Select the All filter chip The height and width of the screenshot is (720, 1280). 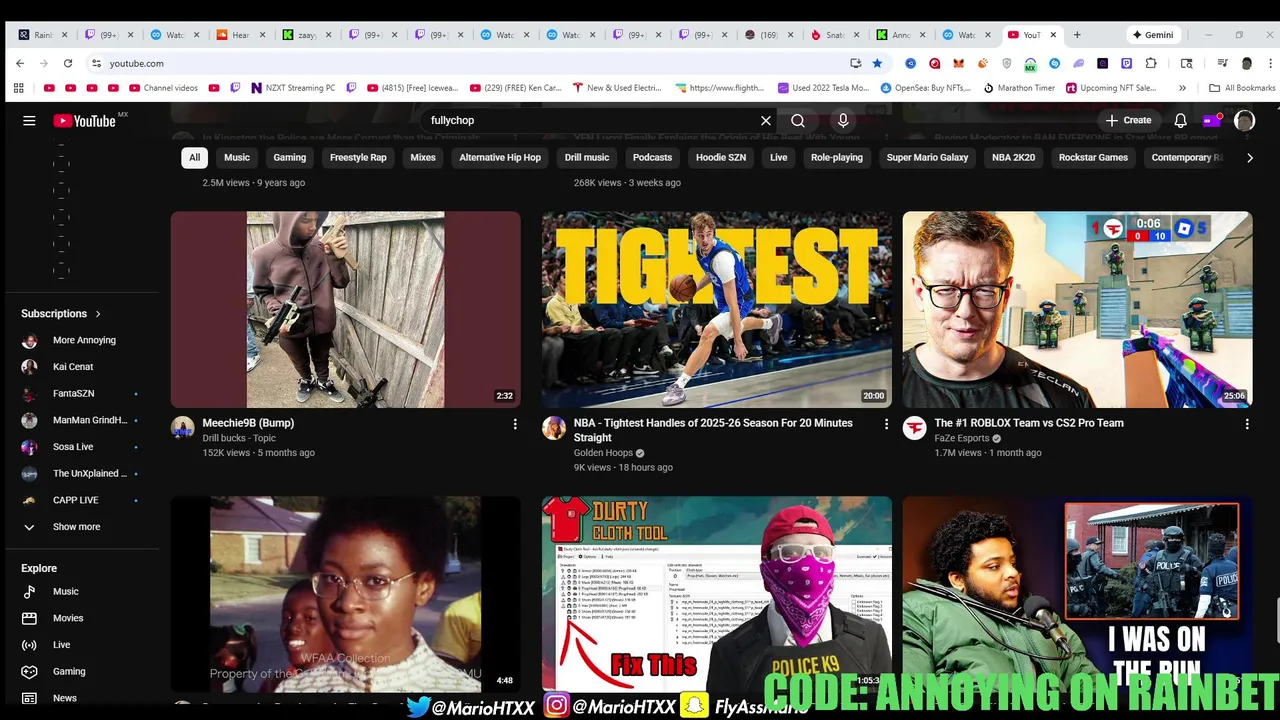194,158
